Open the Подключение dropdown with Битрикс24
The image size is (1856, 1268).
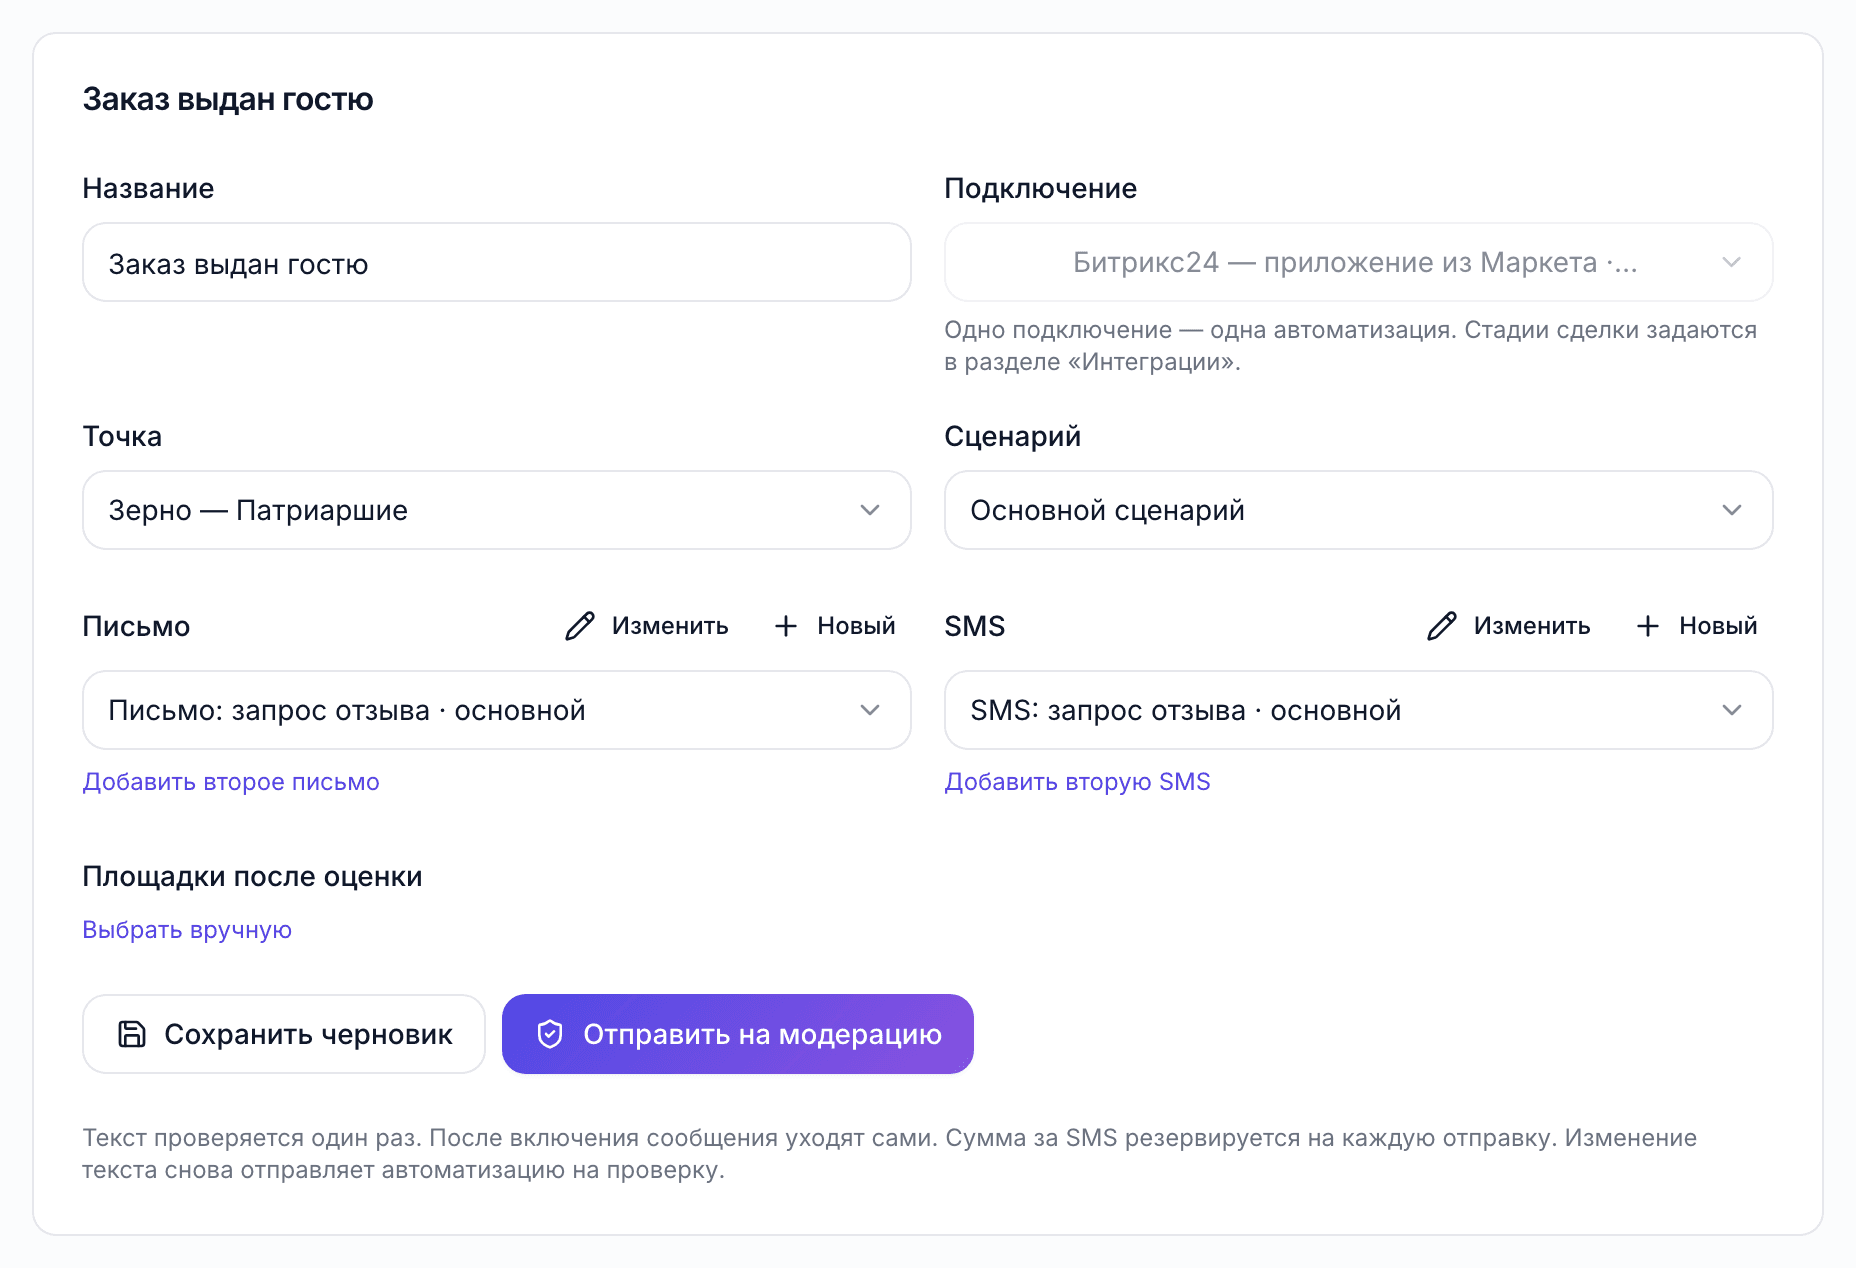pos(1359,262)
